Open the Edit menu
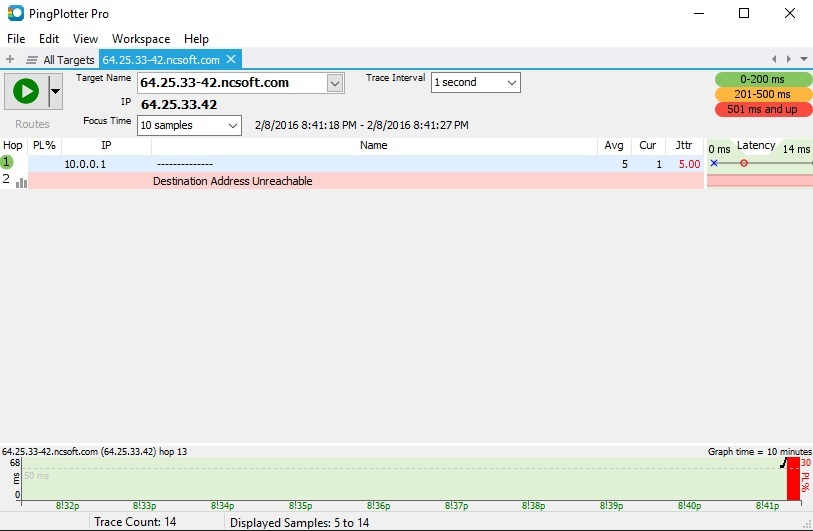The height and width of the screenshot is (531, 813). [x=49, y=39]
